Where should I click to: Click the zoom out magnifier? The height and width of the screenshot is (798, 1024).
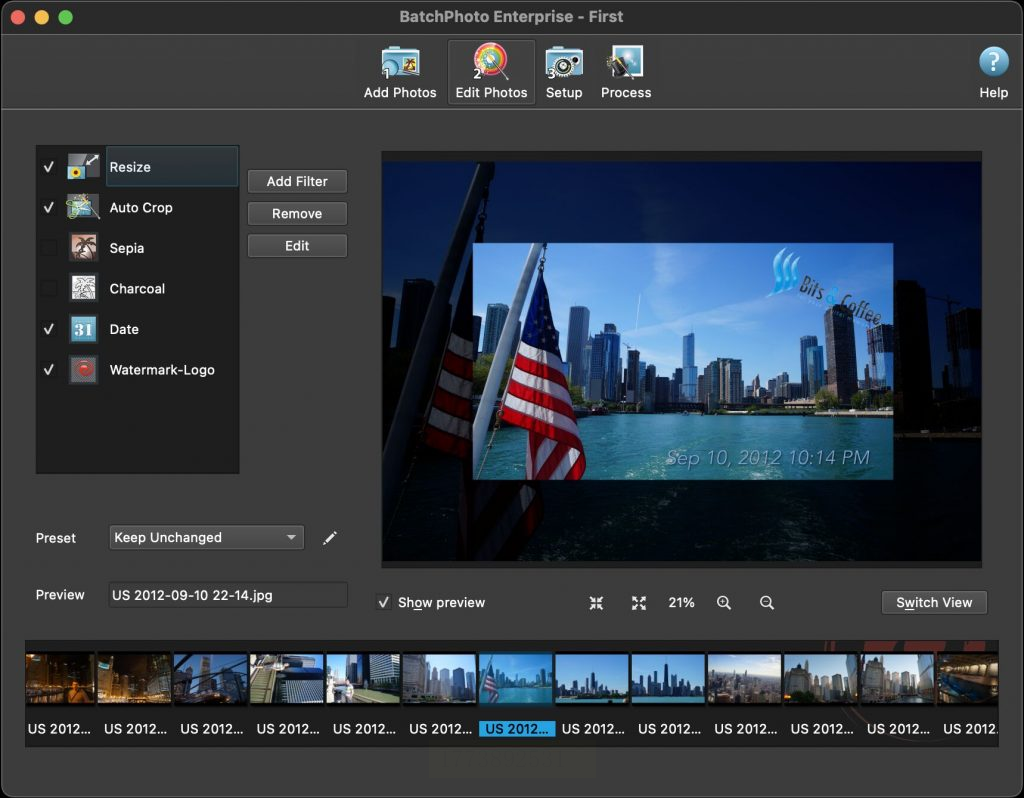767,603
